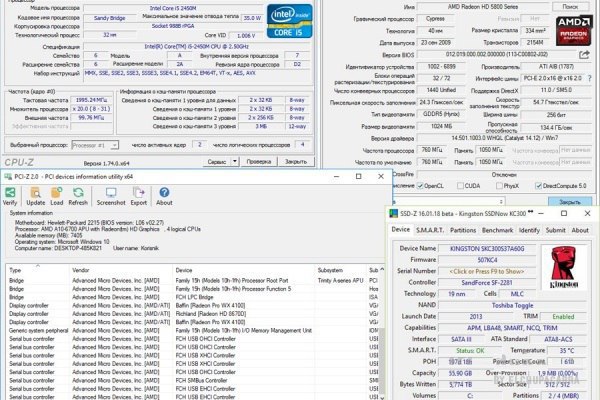The width and height of the screenshot is (600, 400).
Task: Click the serial number 'Click or Press F9 to Show' field
Action: coord(487,271)
